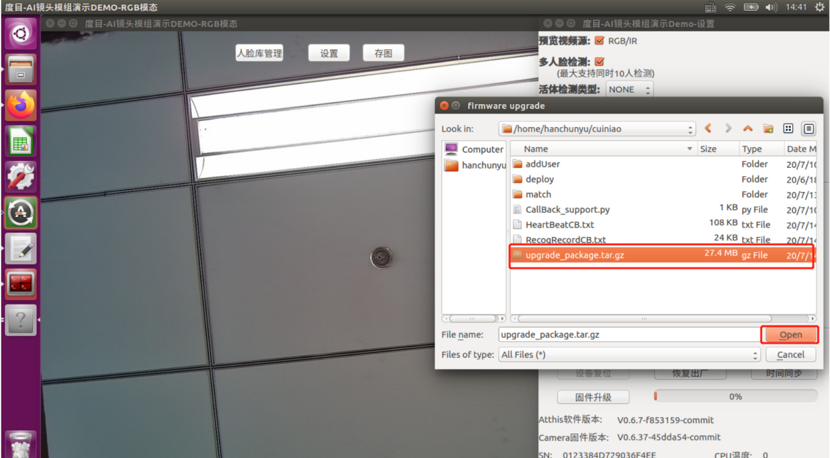Open the Files of type dropdown

629,355
